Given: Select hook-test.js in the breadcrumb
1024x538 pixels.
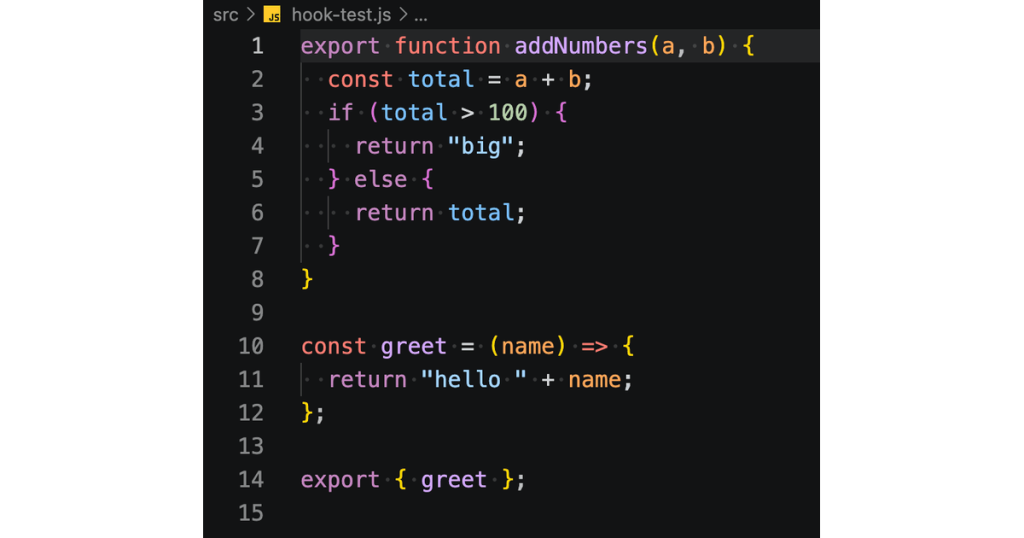Looking at the screenshot, I should [341, 14].
